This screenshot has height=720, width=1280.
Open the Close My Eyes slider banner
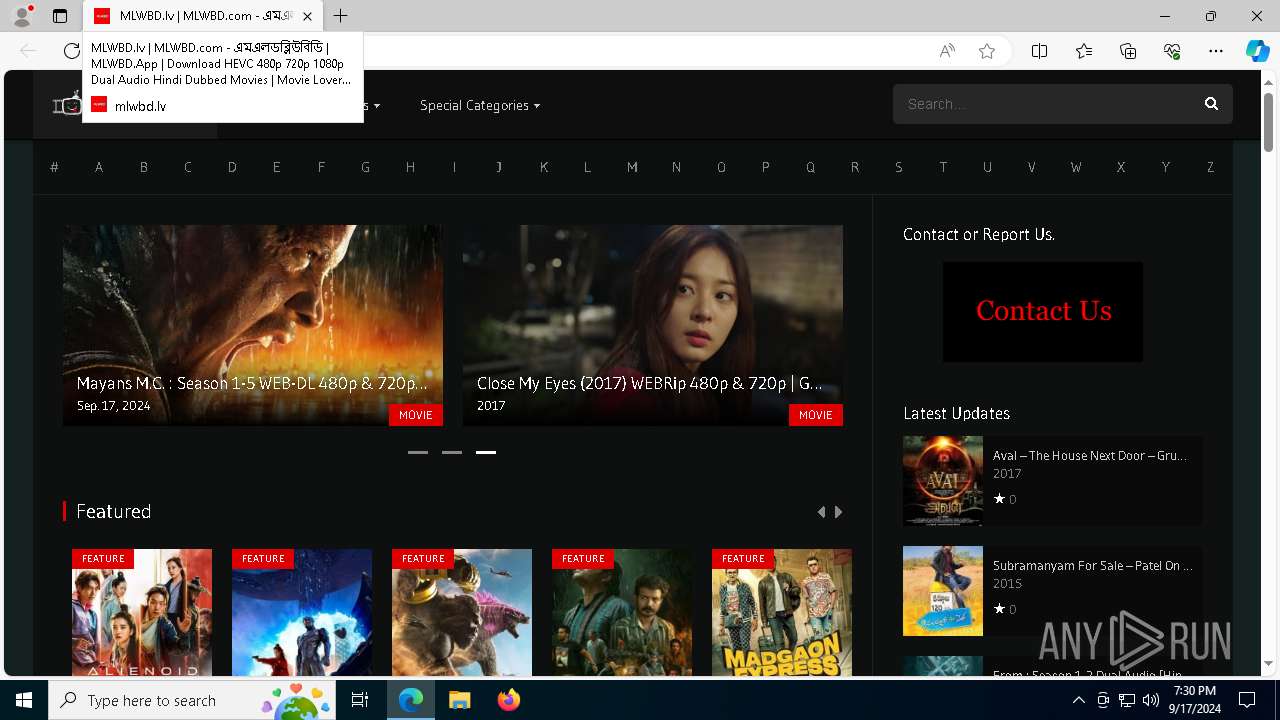pos(653,325)
